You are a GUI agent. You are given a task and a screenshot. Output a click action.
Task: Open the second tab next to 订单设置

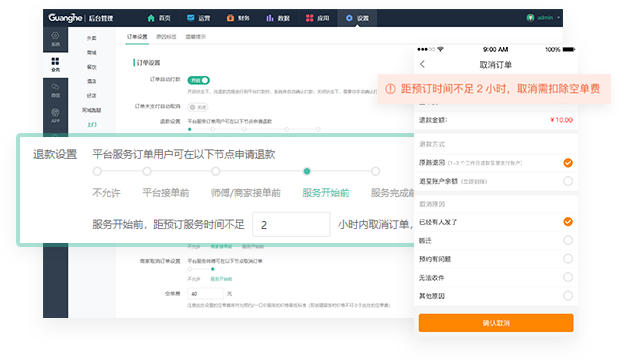(x=166, y=37)
